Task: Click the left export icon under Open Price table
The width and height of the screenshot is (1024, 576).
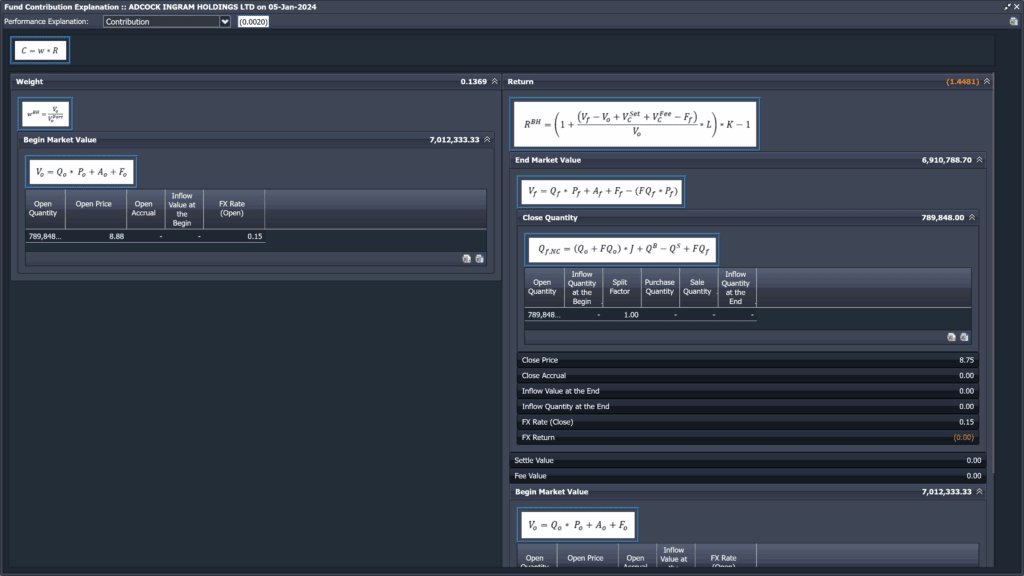Action: 466,258
